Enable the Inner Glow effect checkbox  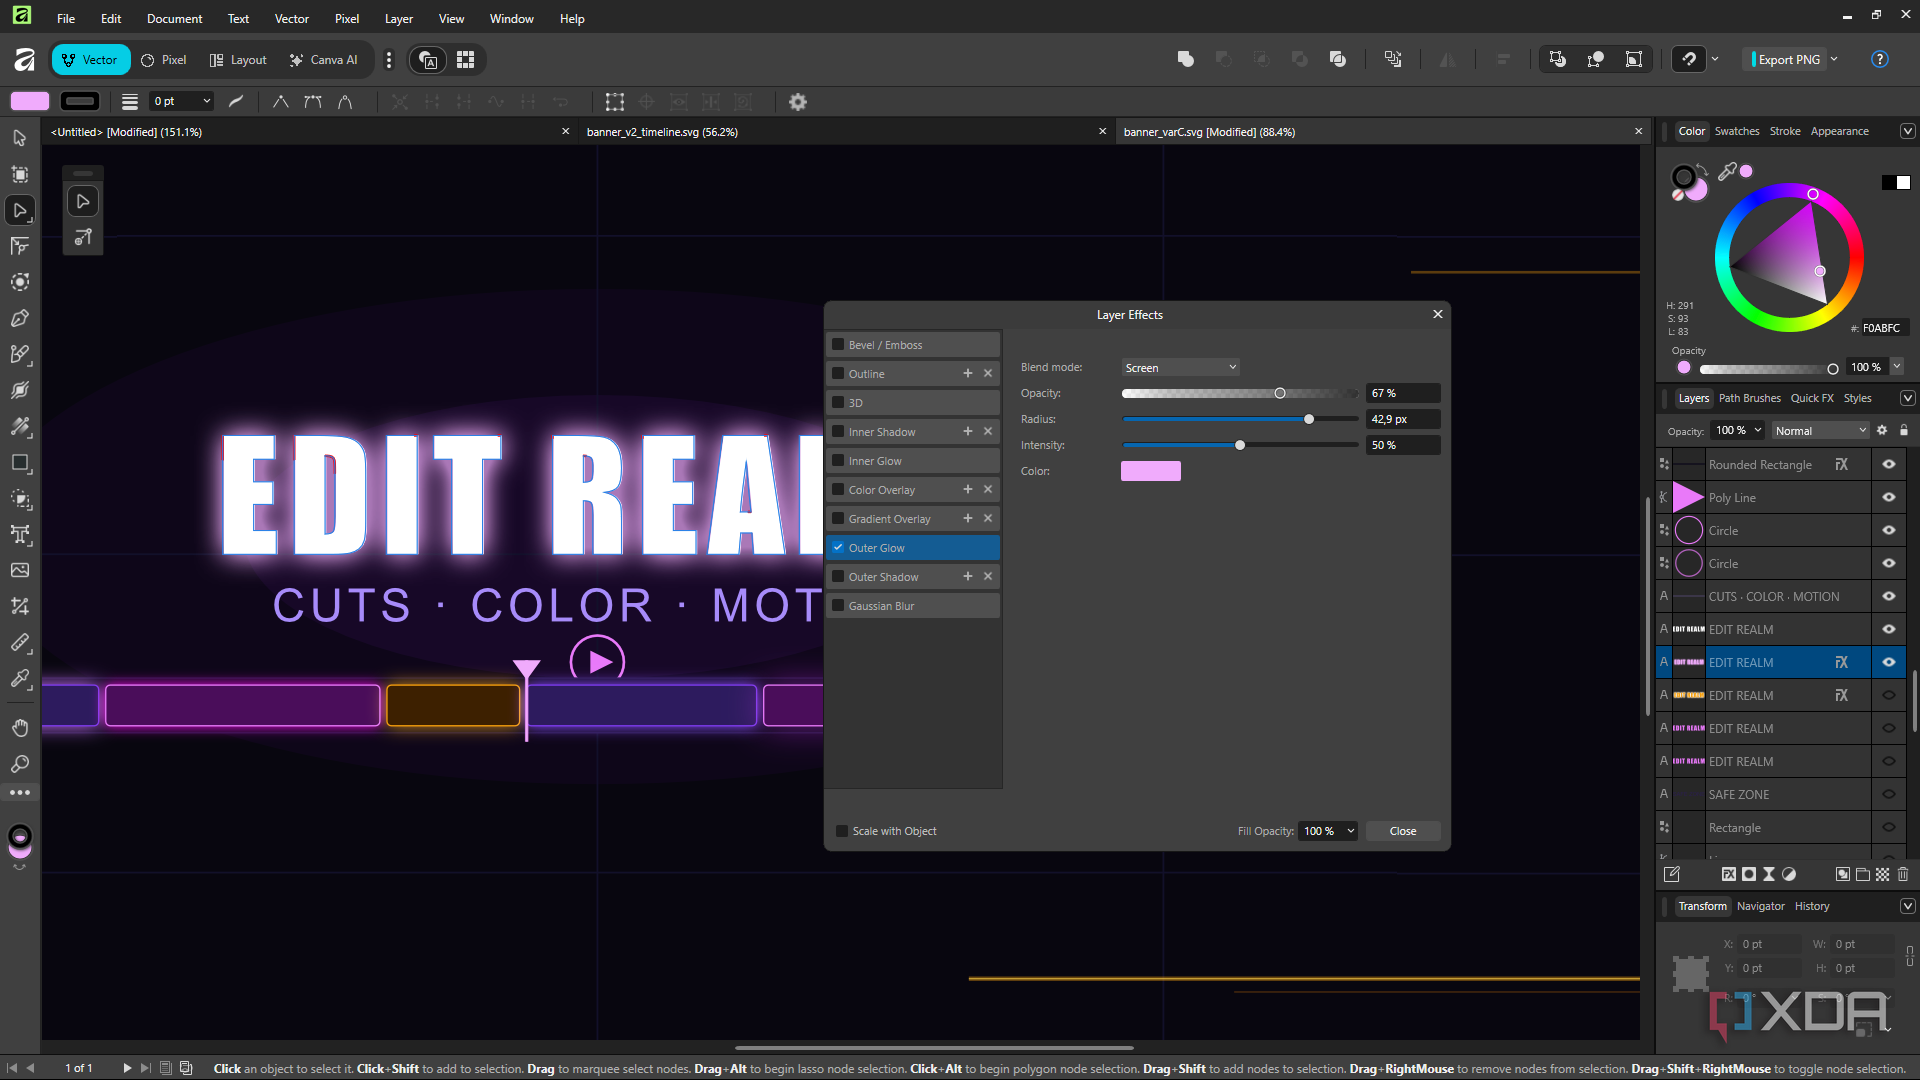pyautogui.click(x=838, y=460)
